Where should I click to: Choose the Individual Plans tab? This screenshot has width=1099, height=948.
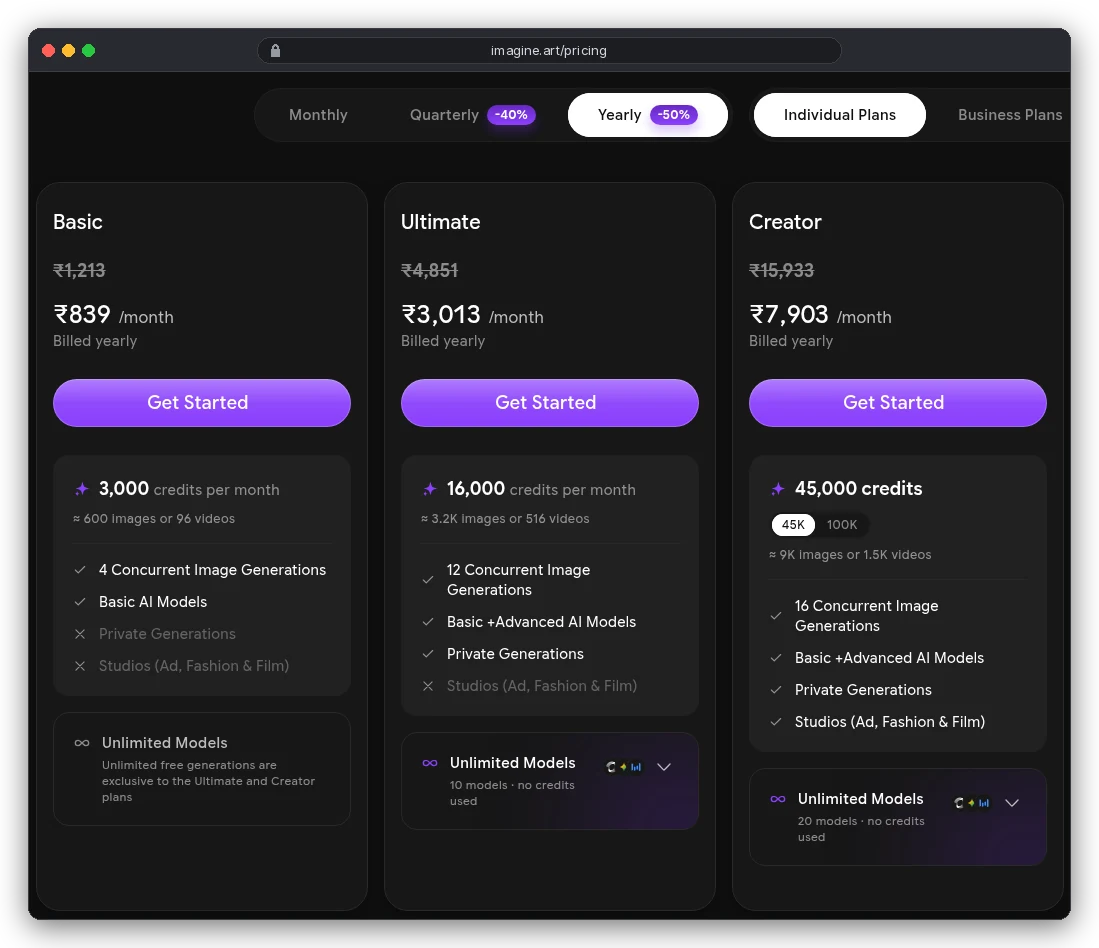click(840, 115)
